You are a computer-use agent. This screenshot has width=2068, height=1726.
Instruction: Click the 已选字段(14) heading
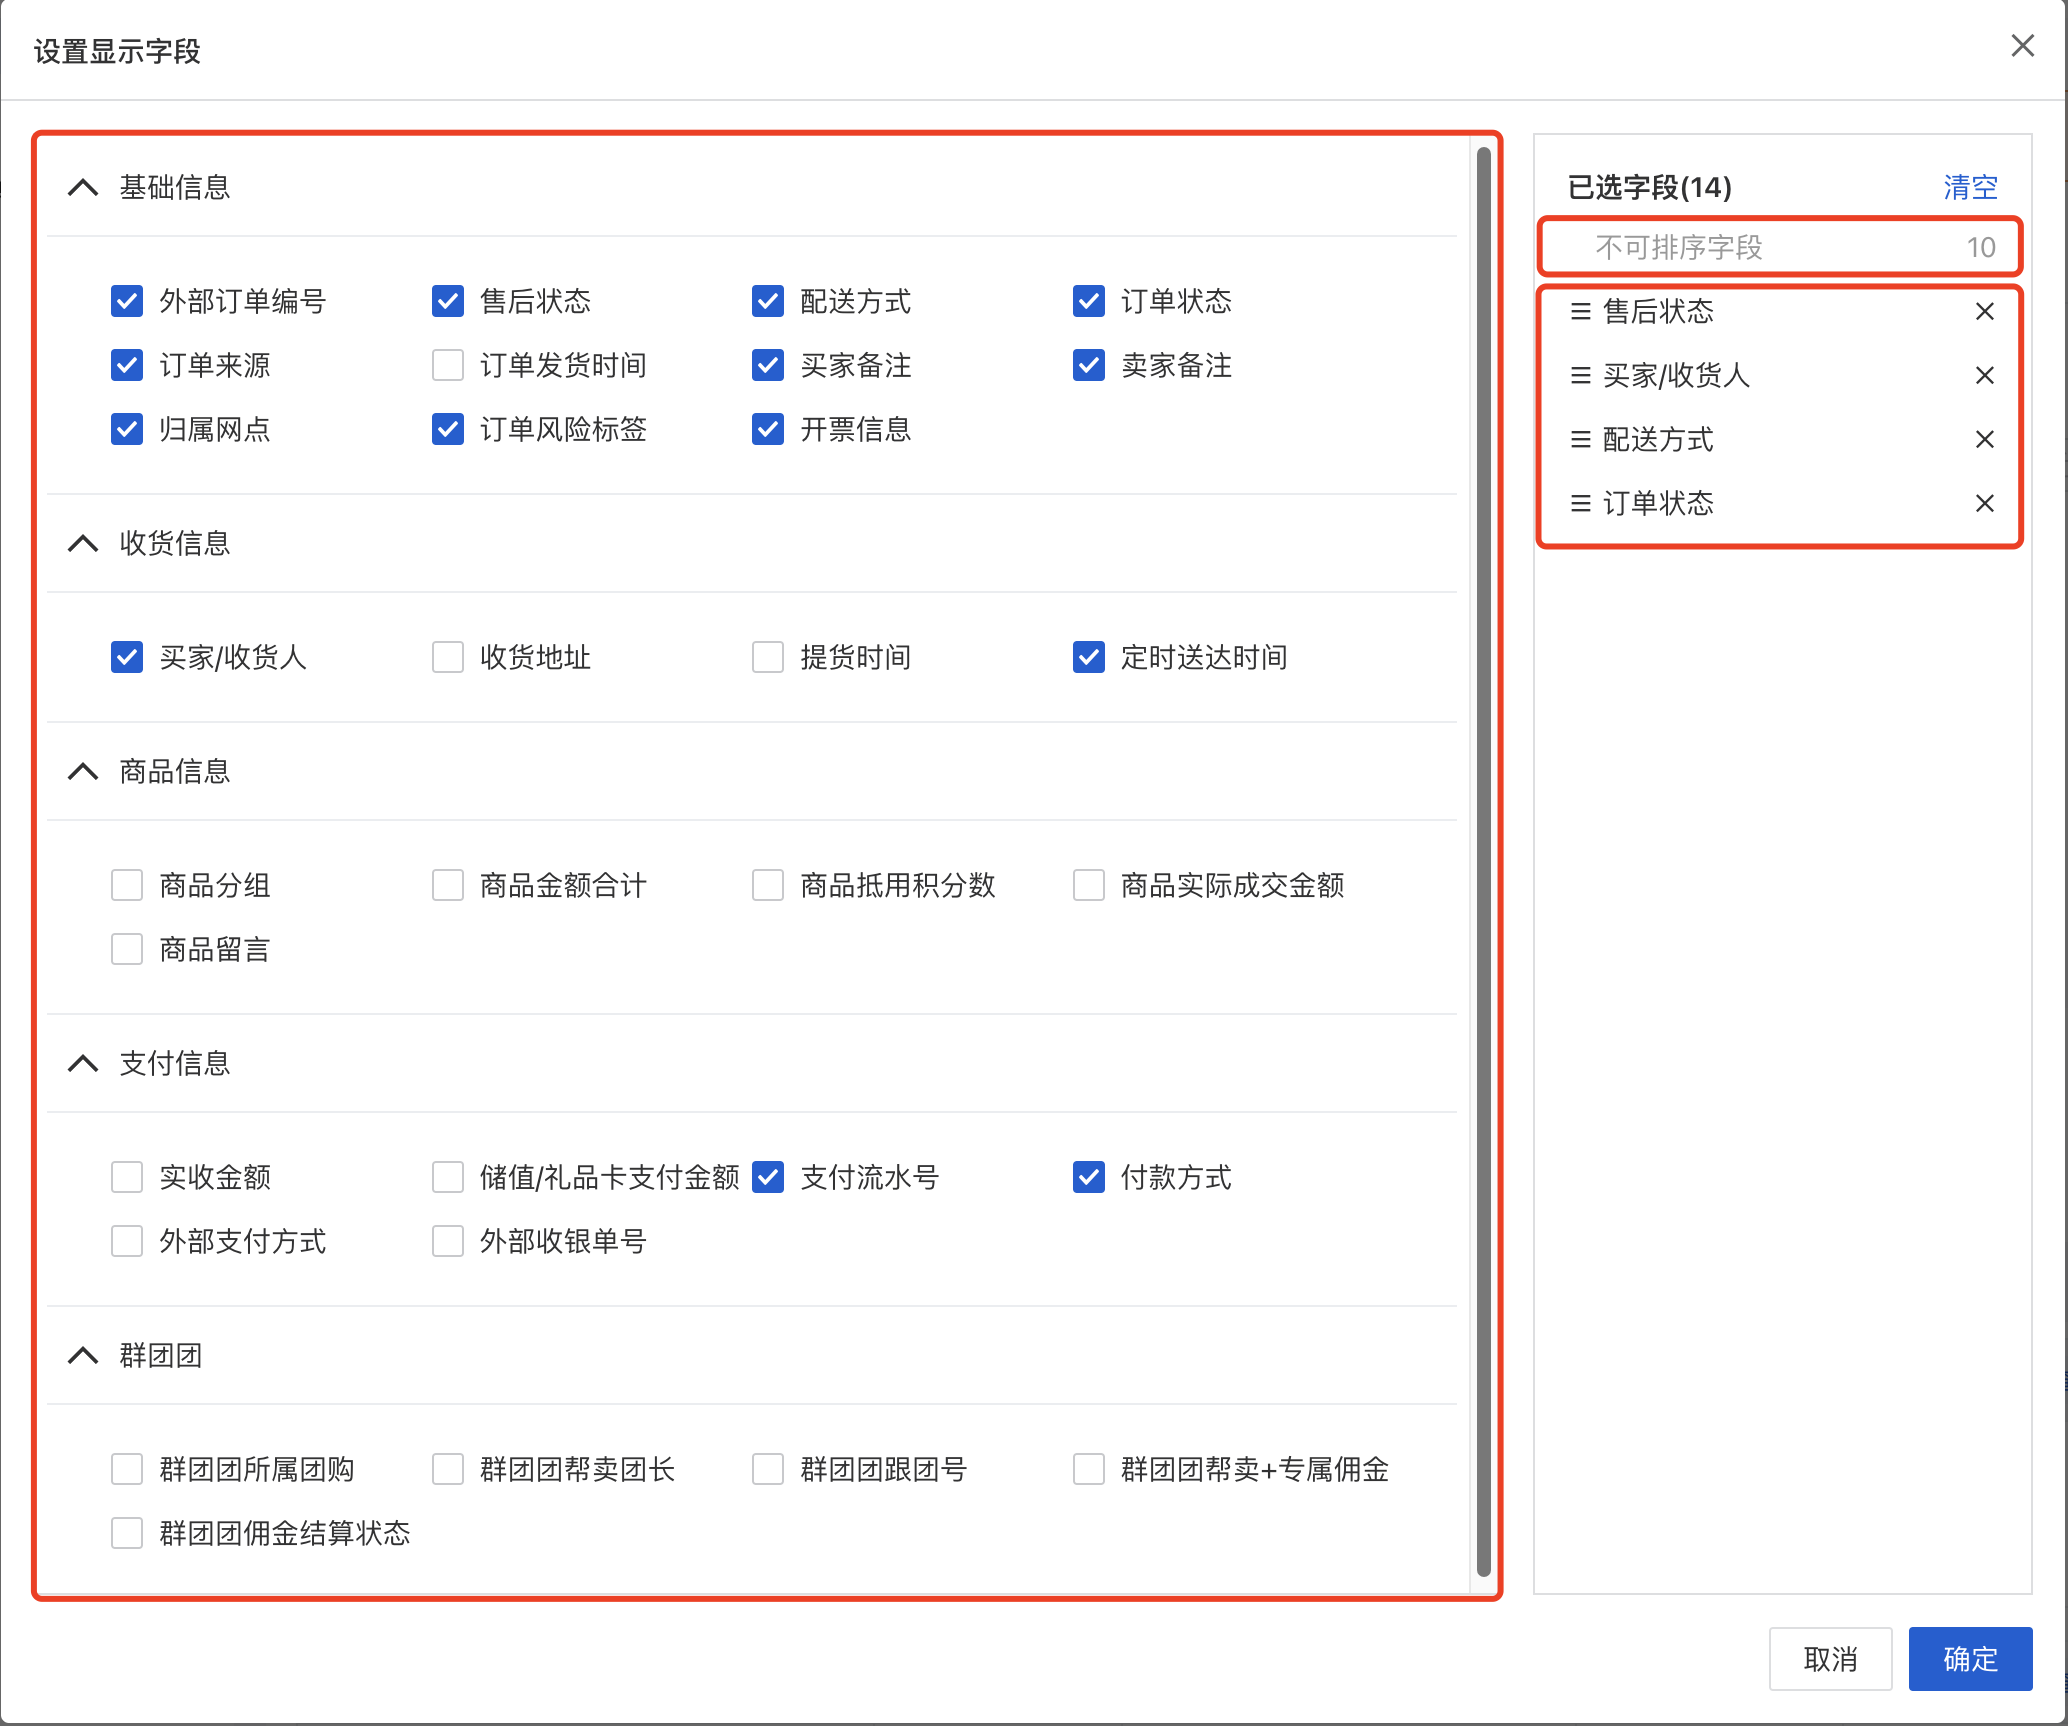pos(1650,187)
